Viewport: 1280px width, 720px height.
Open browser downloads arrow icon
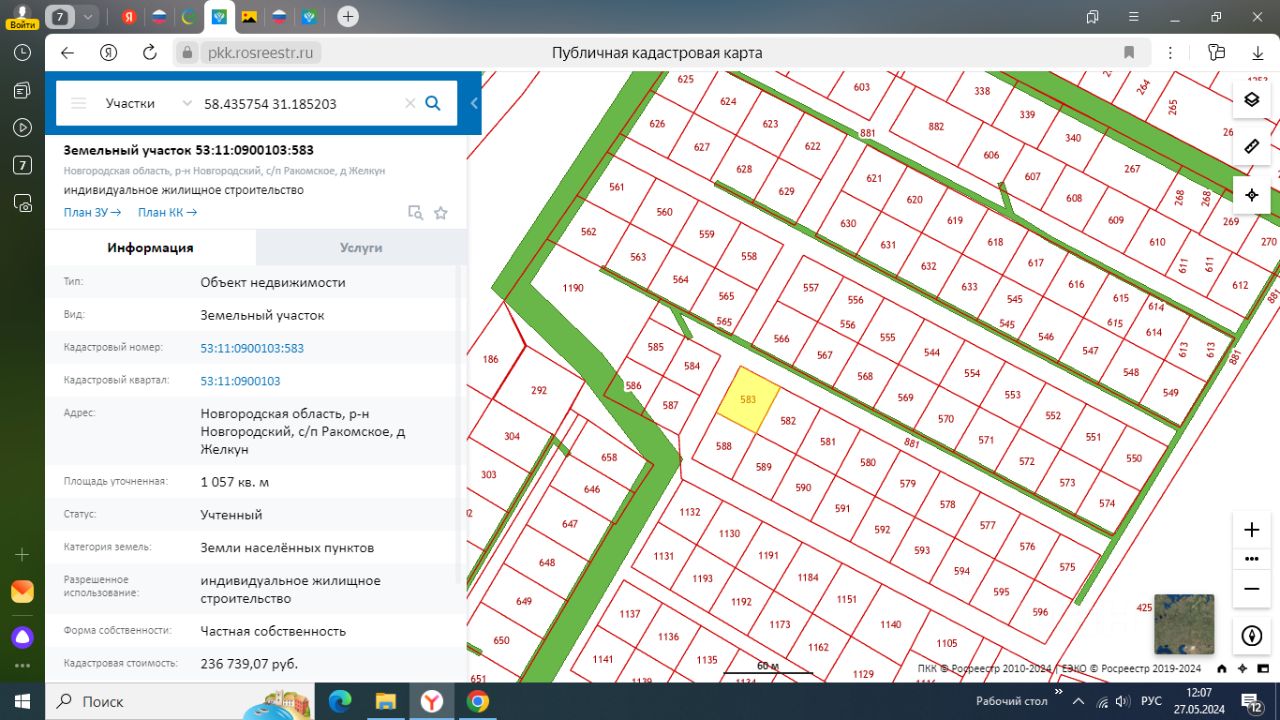[1258, 53]
